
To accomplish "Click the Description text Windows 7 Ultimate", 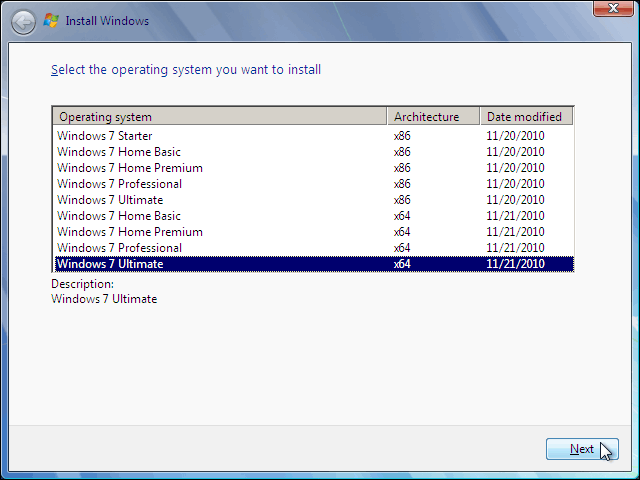I will 104,299.
